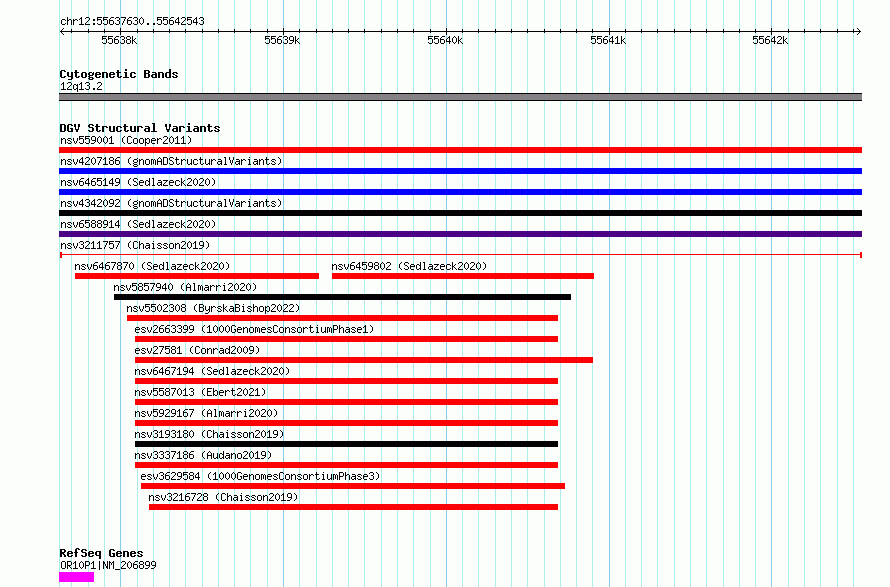The height and width of the screenshot is (587, 890).
Task: Open the nsv6467194 (Sedlazeck2020) label
Action: [x=212, y=371]
